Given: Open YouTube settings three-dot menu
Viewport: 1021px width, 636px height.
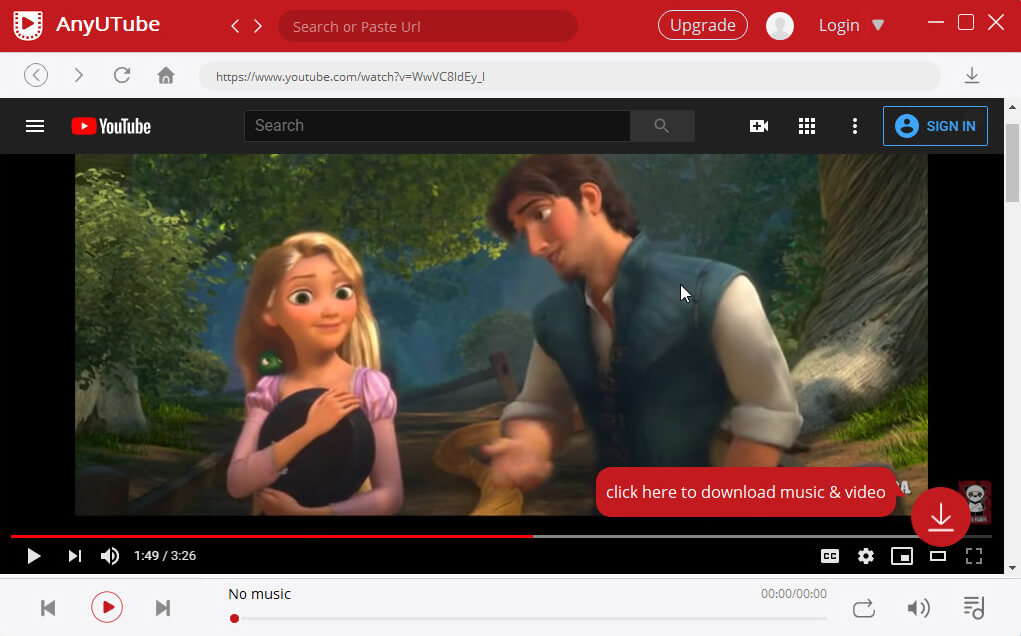Looking at the screenshot, I should [x=855, y=126].
